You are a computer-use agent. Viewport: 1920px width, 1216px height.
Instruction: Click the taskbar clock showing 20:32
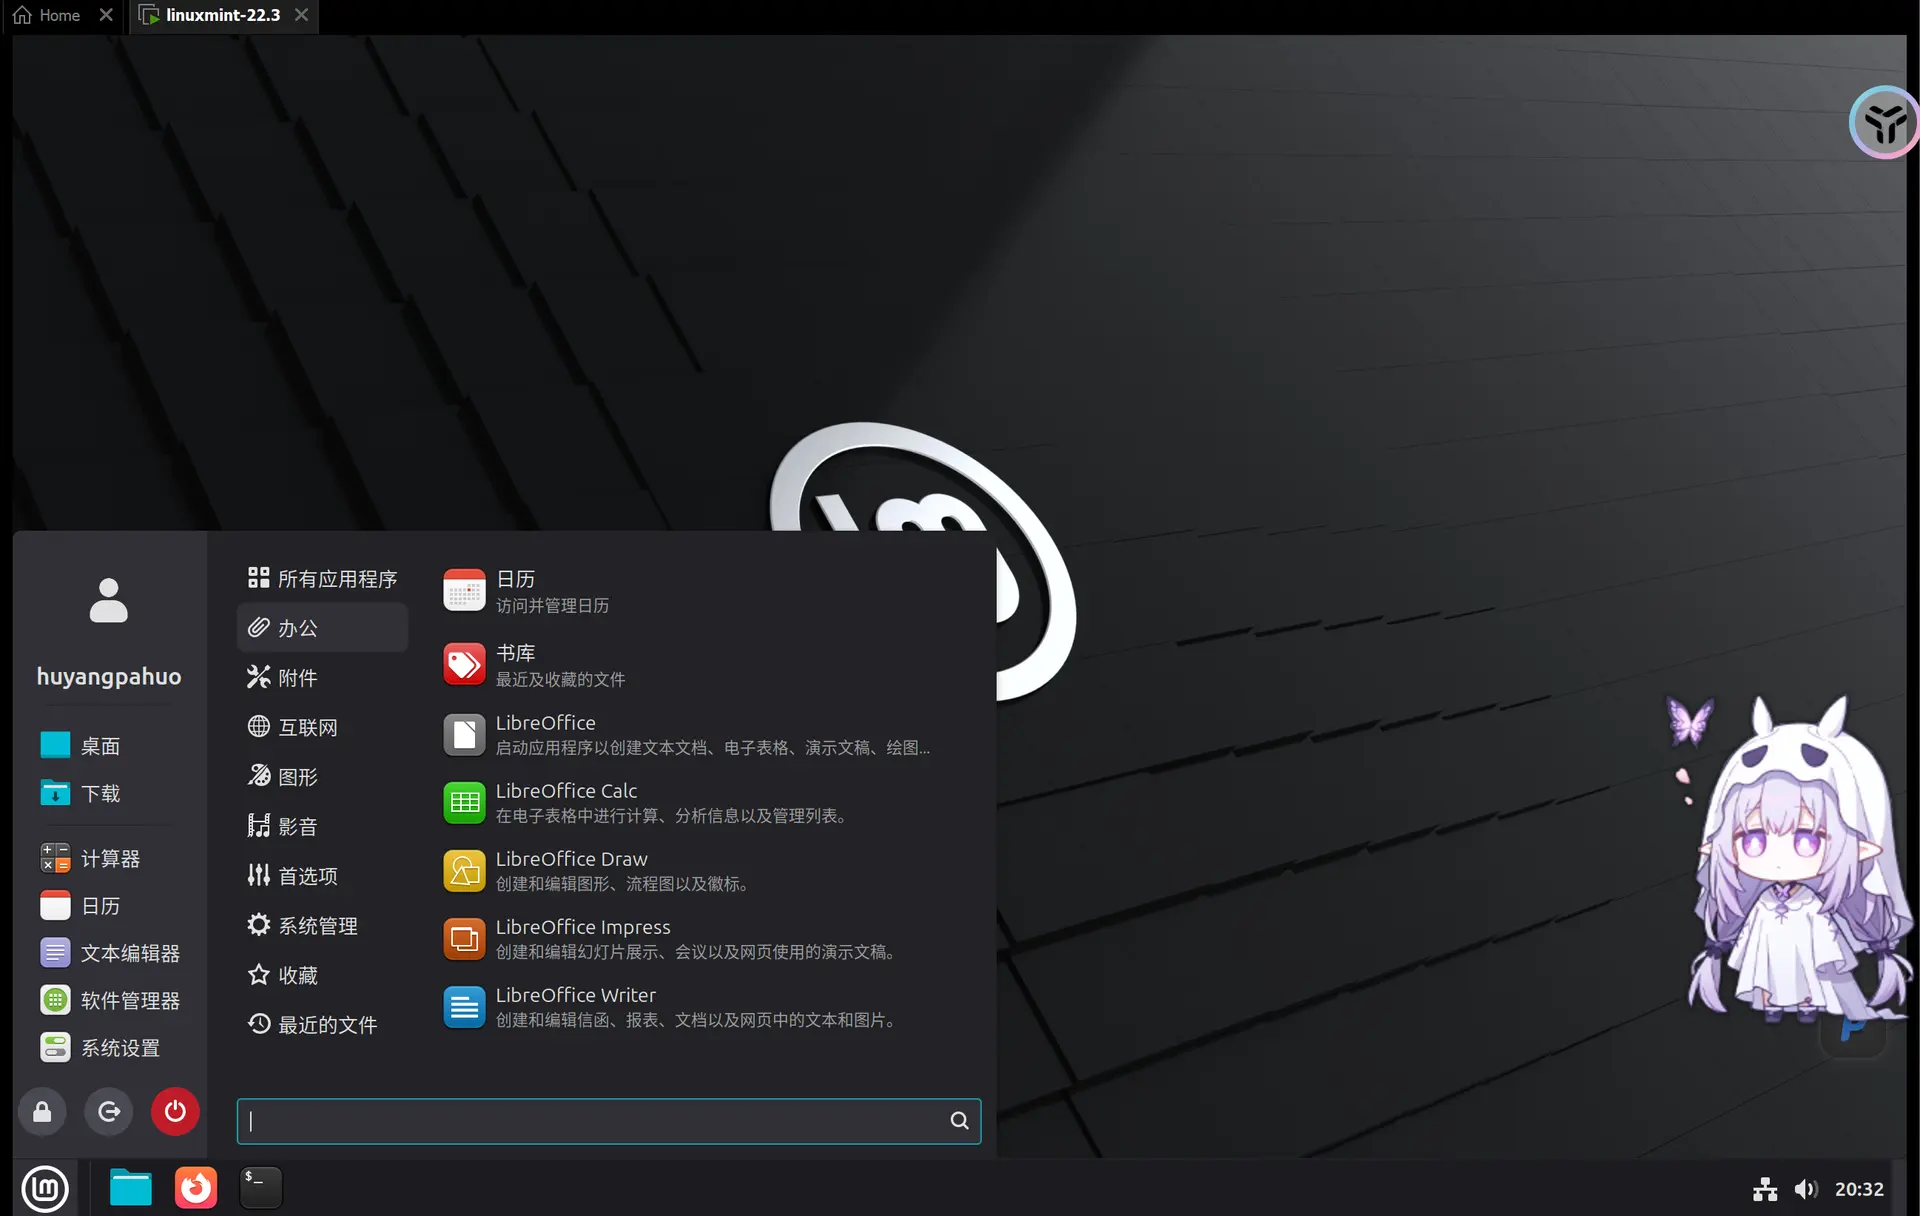pyautogui.click(x=1859, y=1189)
